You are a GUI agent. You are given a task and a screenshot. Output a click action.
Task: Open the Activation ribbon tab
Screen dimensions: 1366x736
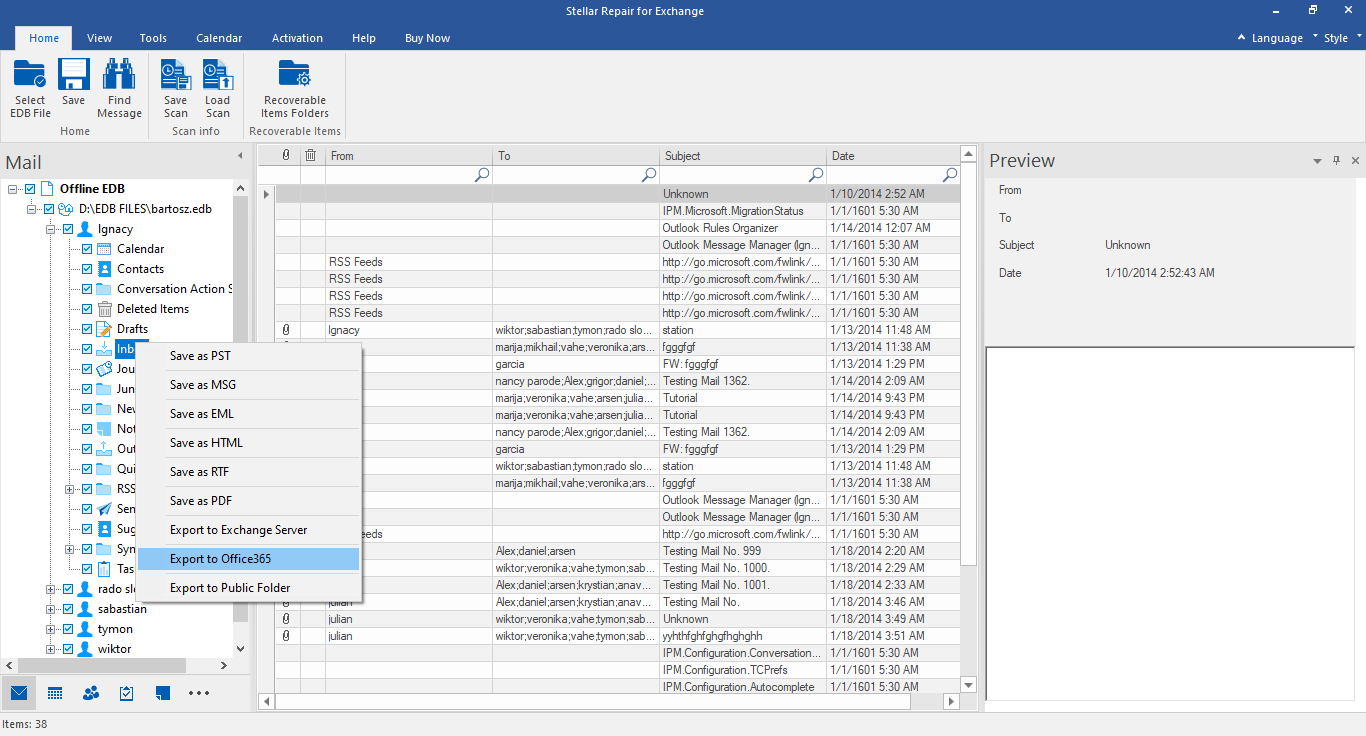click(x=297, y=38)
